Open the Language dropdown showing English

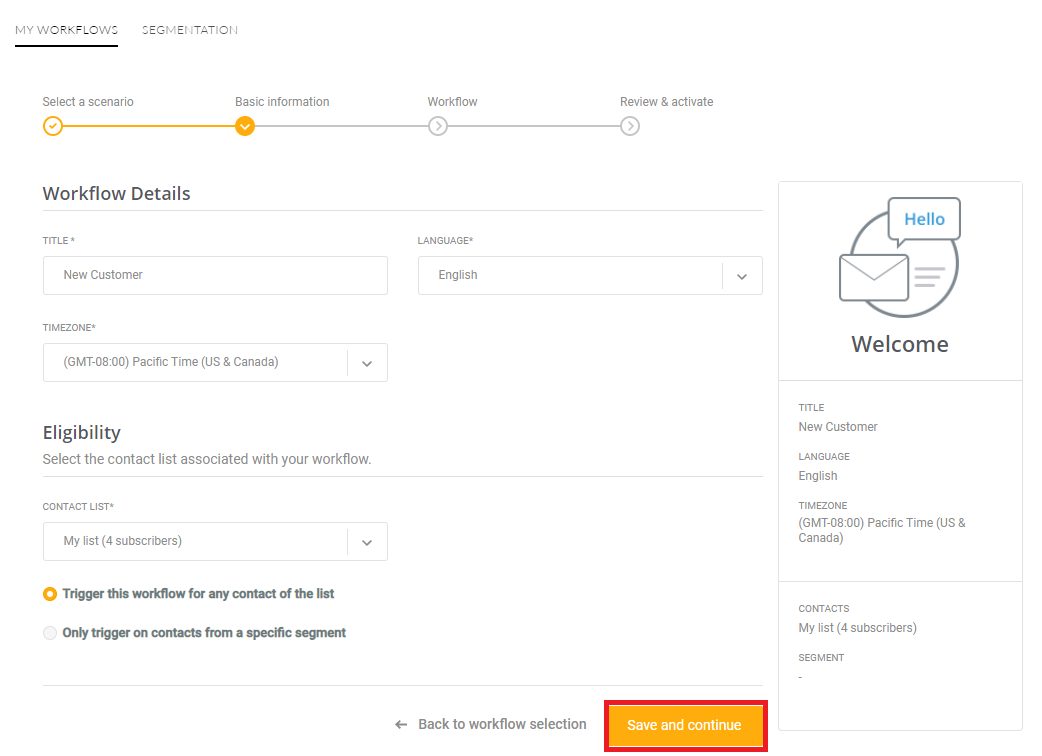(590, 275)
